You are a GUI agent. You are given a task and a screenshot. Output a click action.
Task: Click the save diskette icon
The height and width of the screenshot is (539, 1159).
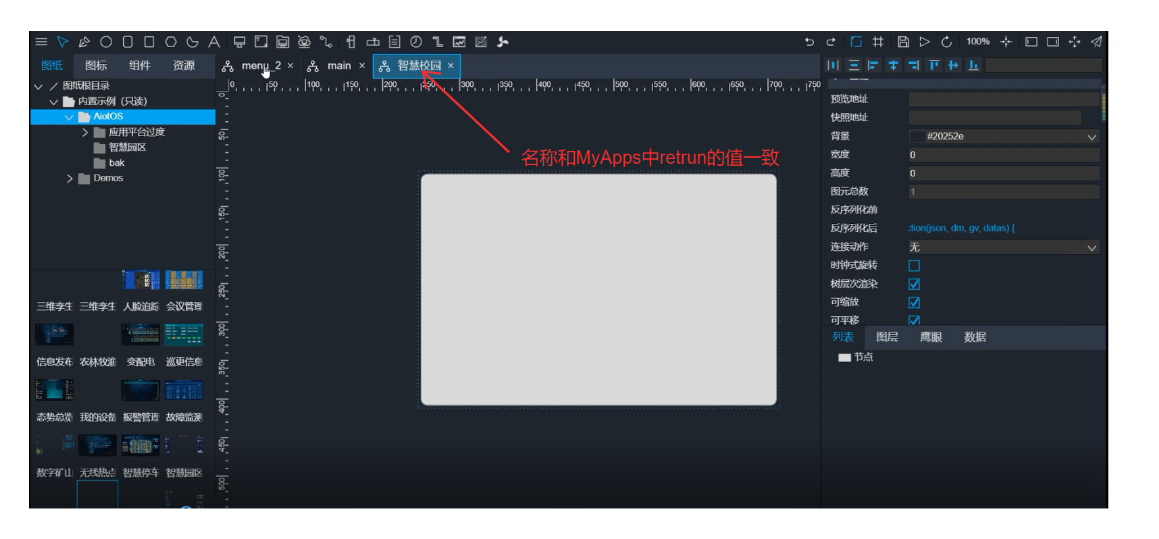click(903, 42)
